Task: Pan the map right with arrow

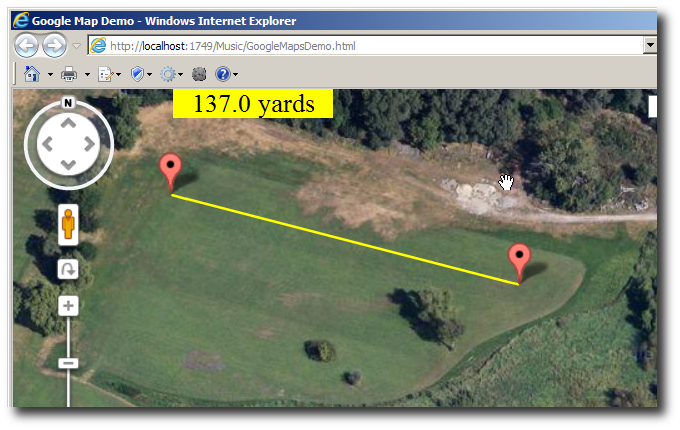Action: 89,144
